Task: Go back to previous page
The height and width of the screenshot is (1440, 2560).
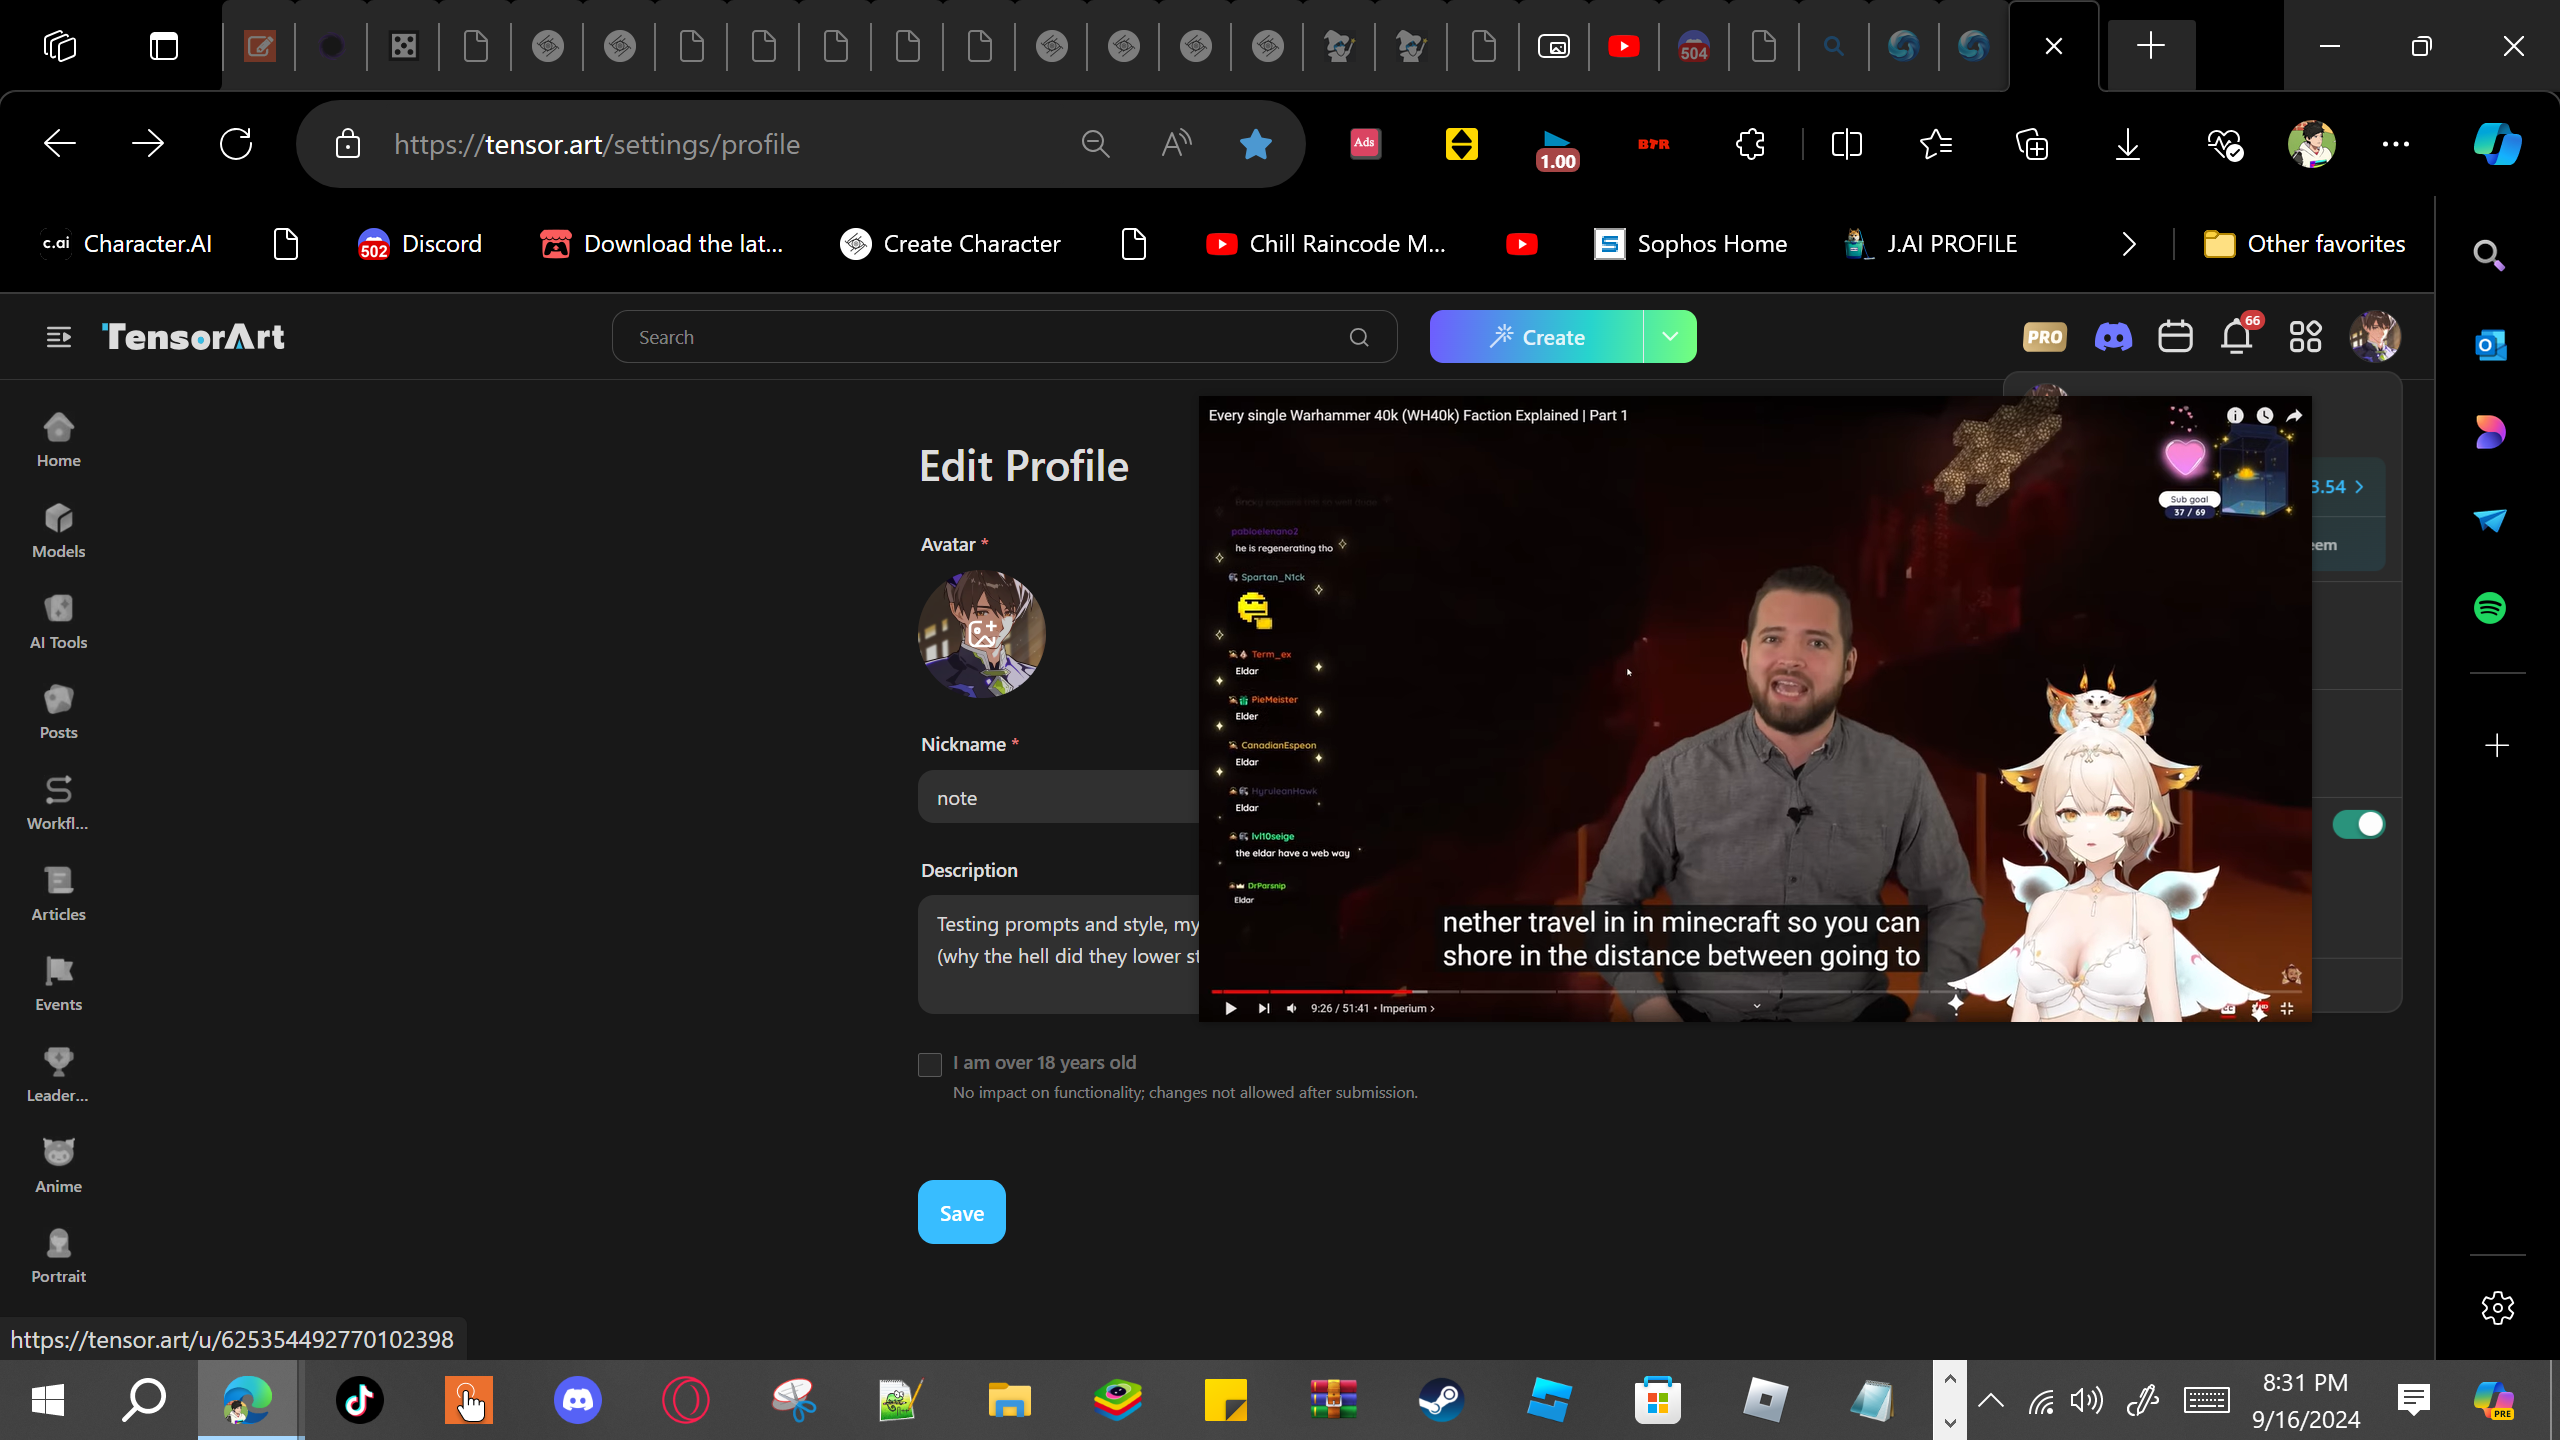Action: coord(60,144)
